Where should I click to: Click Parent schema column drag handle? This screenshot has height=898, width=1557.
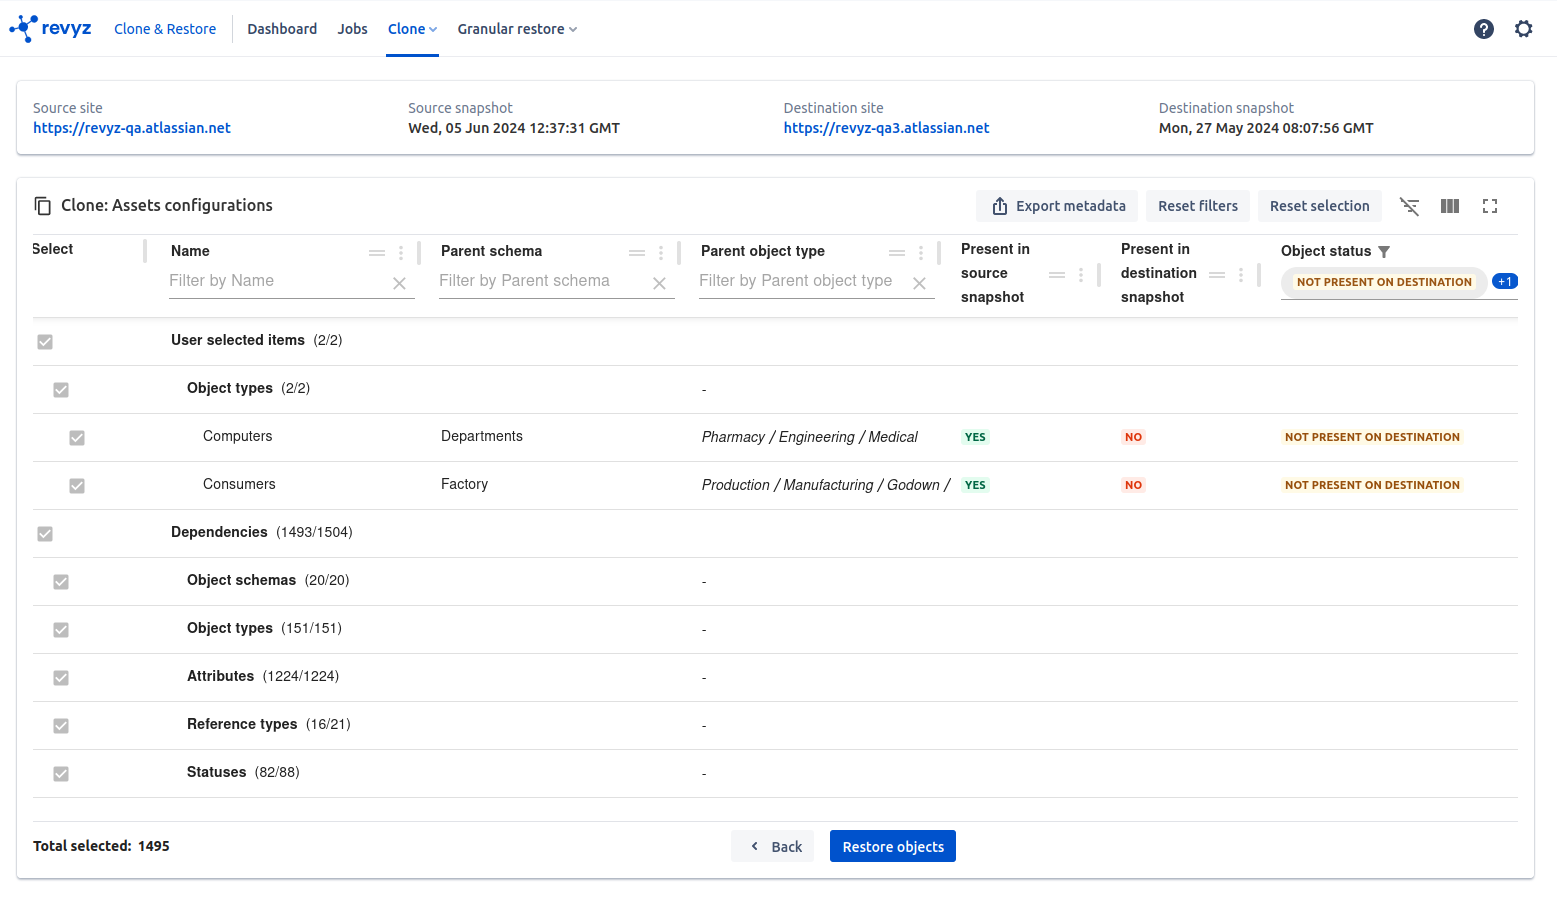coord(637,253)
